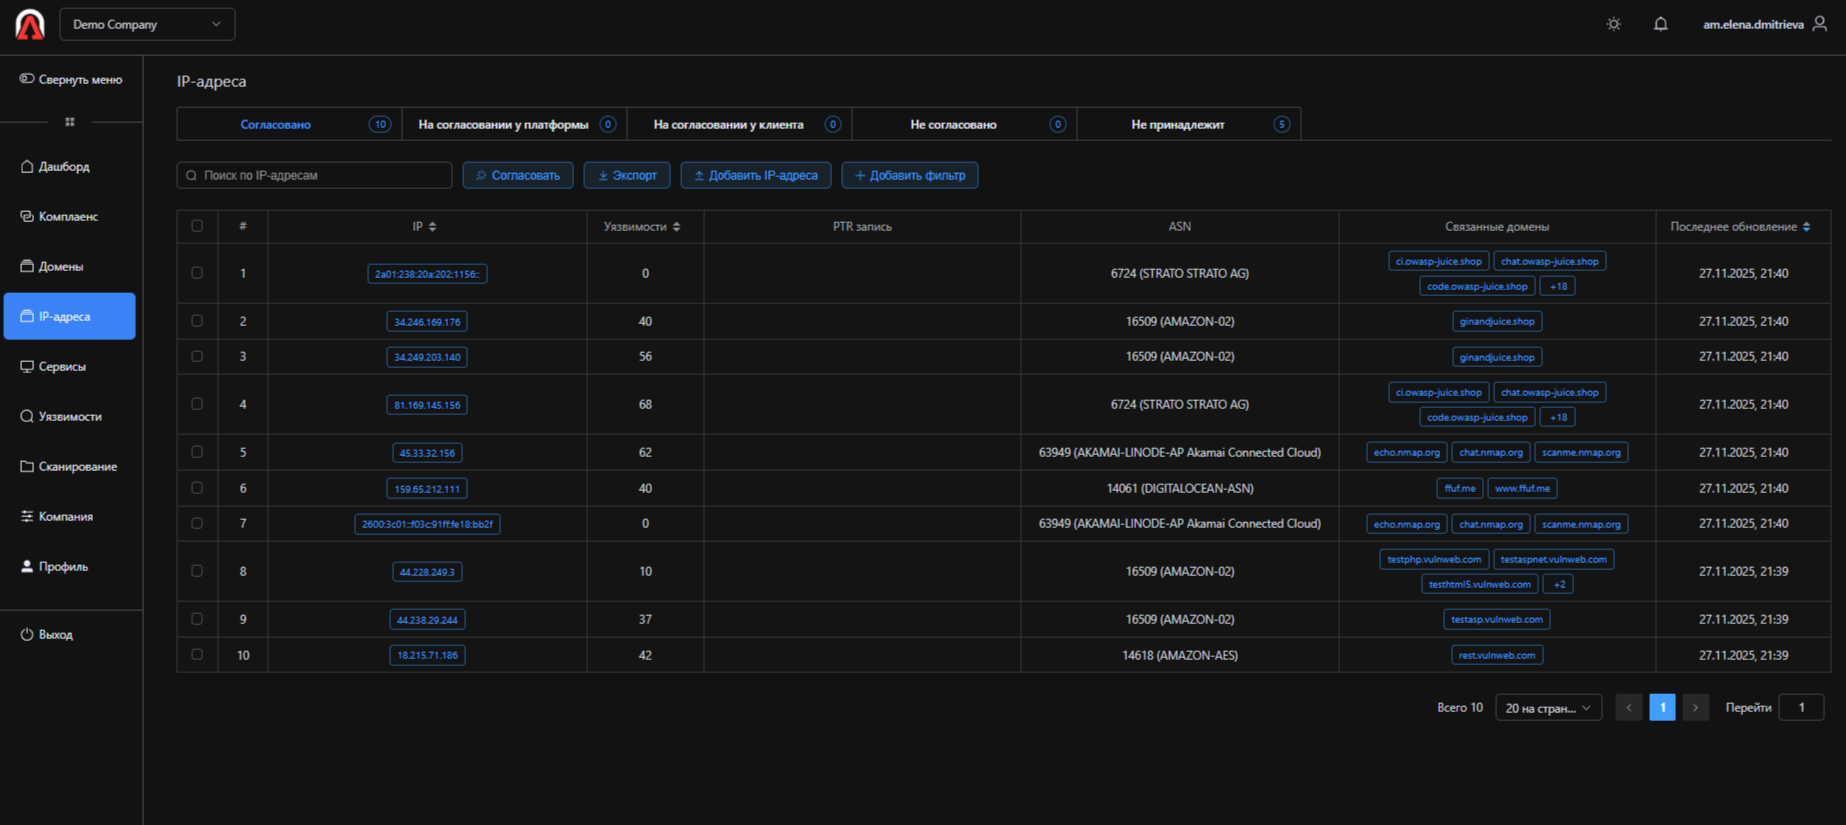Open Дашборд in the sidebar
The width and height of the screenshot is (1846, 825).
[70, 166]
